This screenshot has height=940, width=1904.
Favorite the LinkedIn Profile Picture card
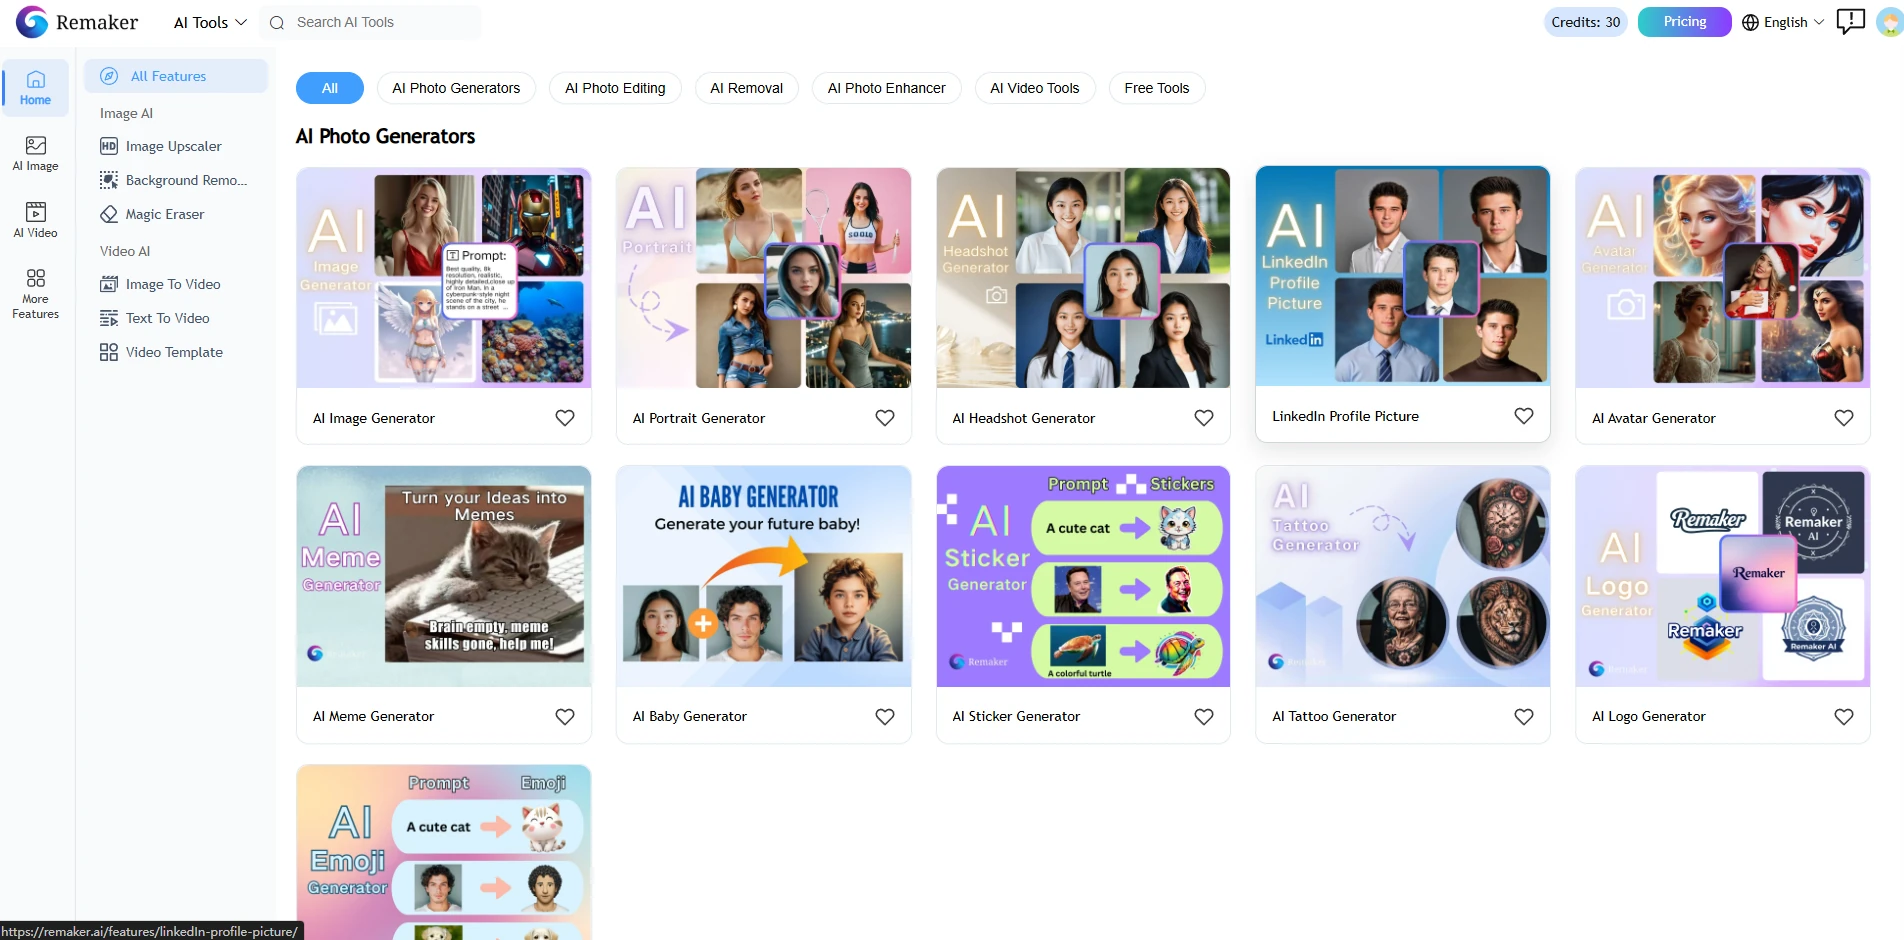click(x=1524, y=416)
